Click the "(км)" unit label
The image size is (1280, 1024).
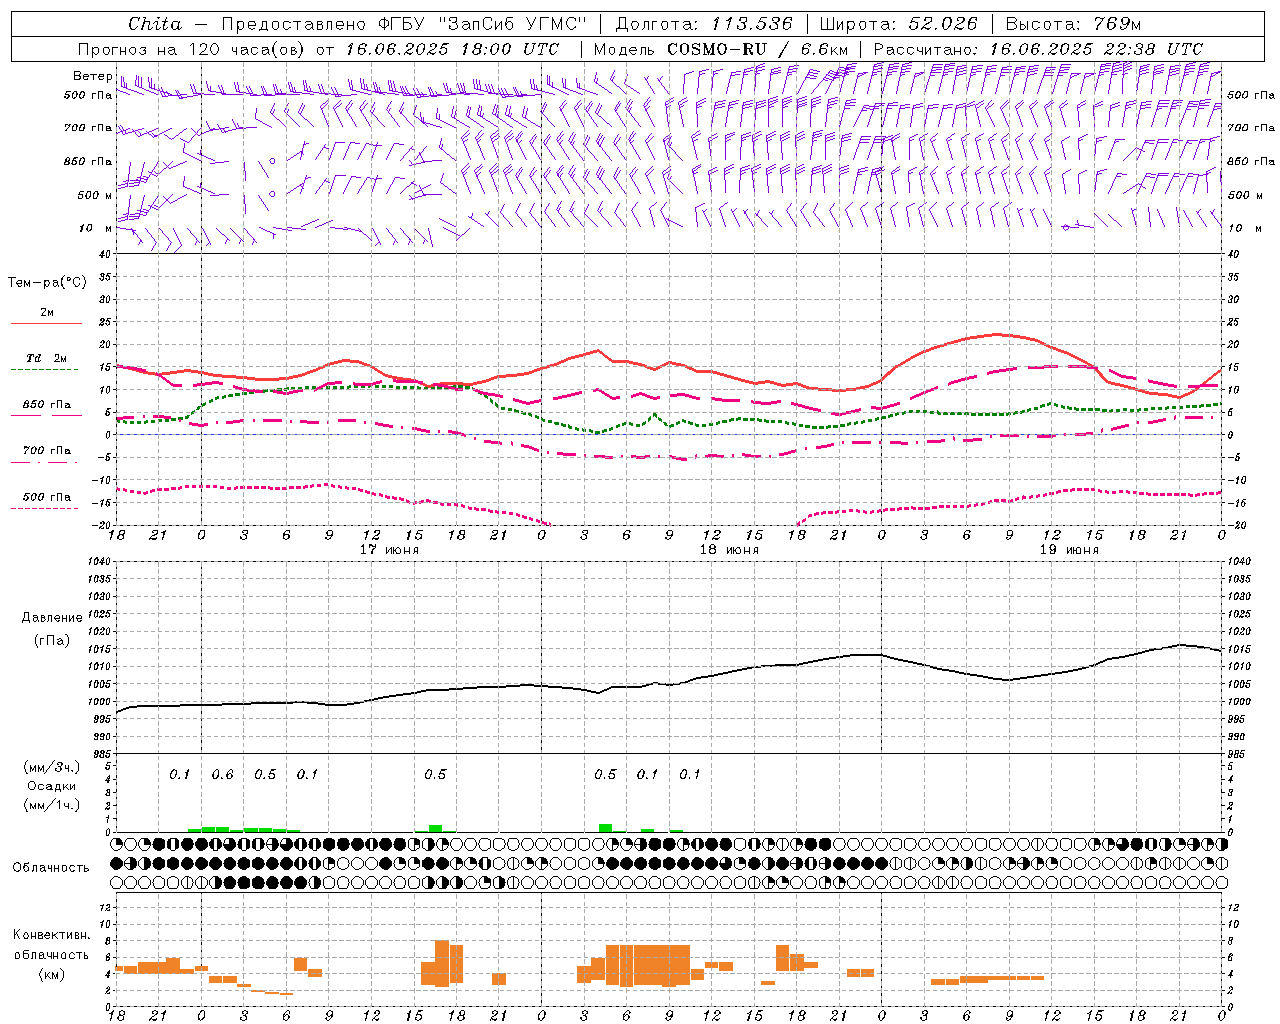[52, 974]
